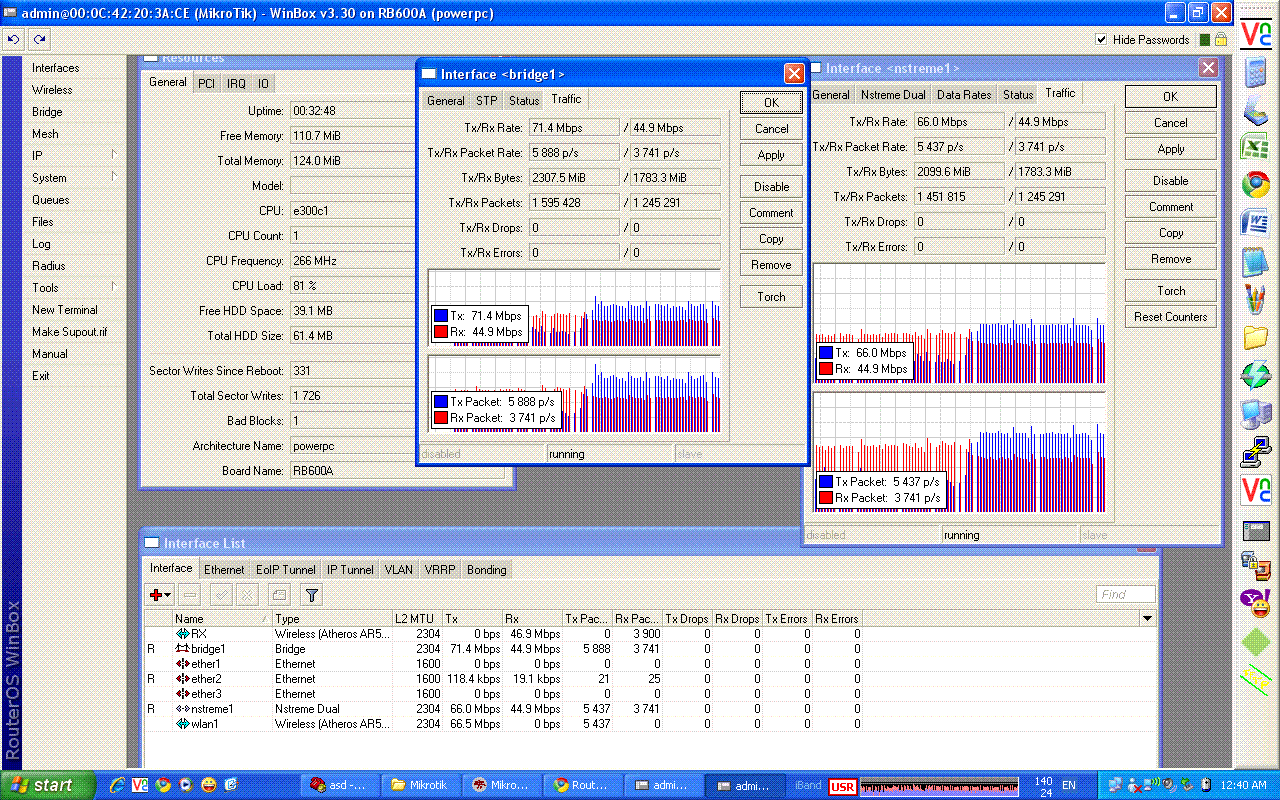This screenshot has width=1280, height=800.
Task: Open New Terminal from the sidebar
Action: tap(75, 310)
